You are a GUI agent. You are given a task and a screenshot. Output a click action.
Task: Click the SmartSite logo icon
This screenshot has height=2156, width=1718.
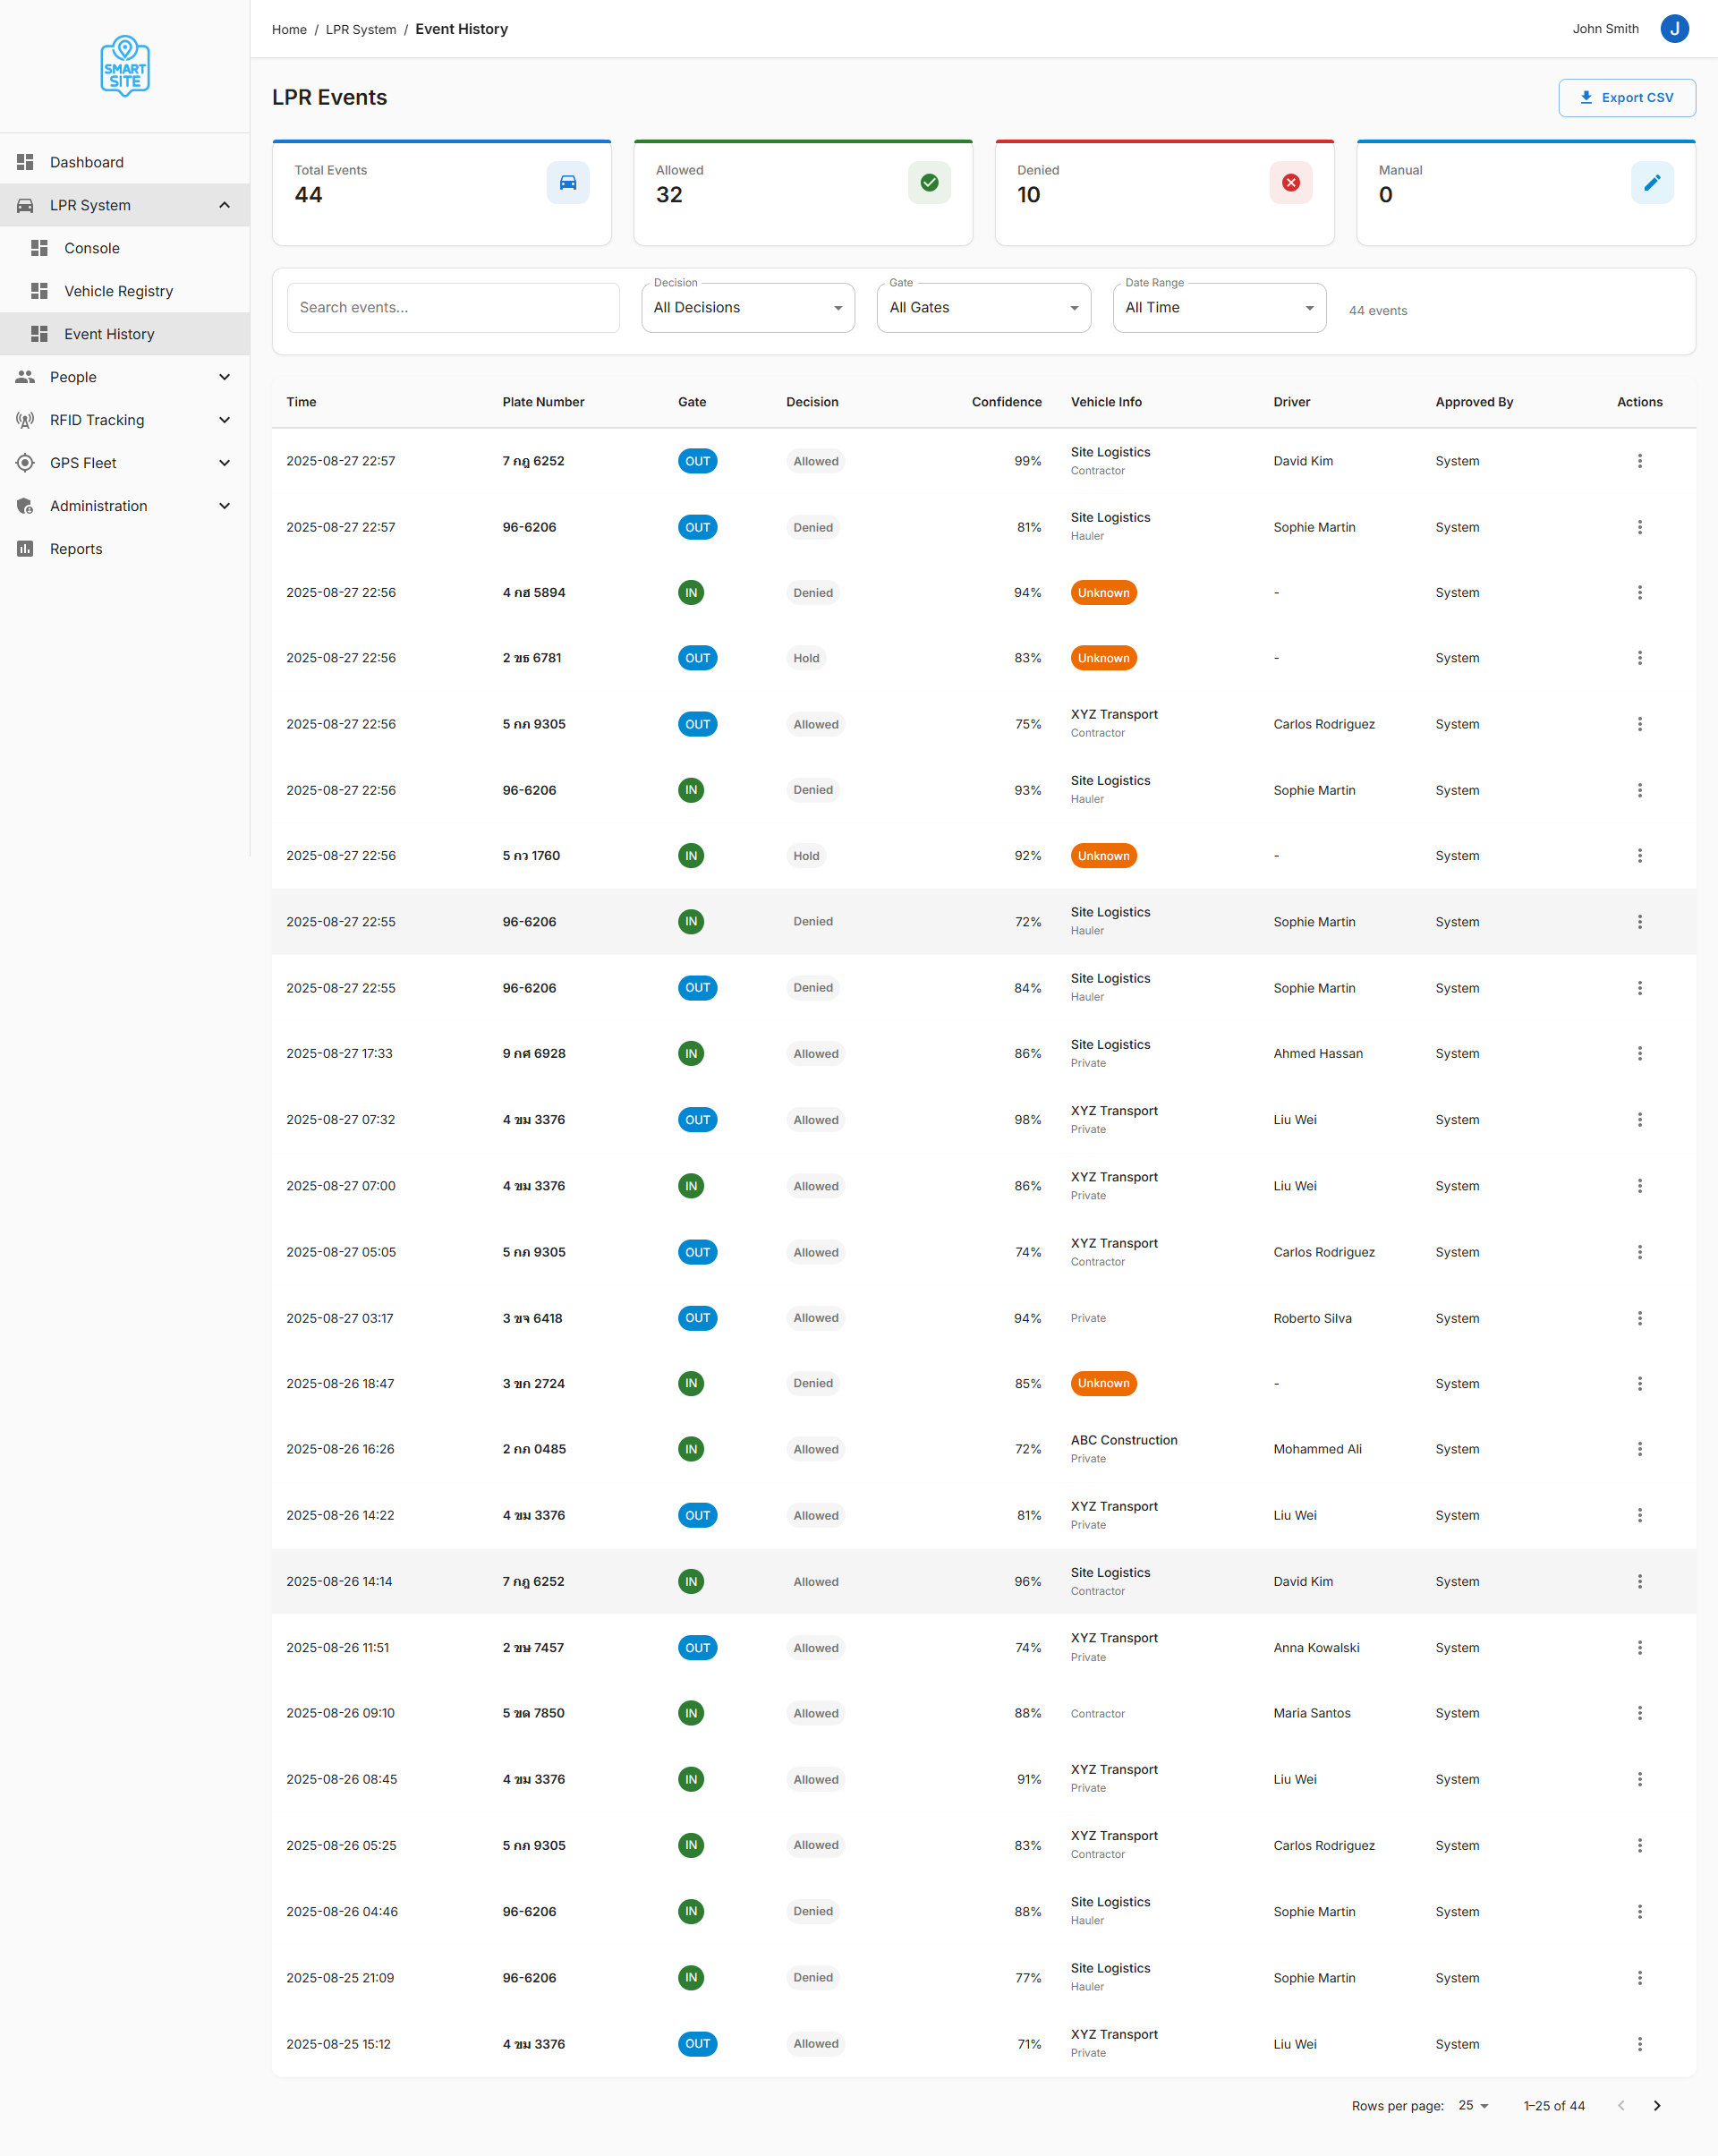coord(125,66)
